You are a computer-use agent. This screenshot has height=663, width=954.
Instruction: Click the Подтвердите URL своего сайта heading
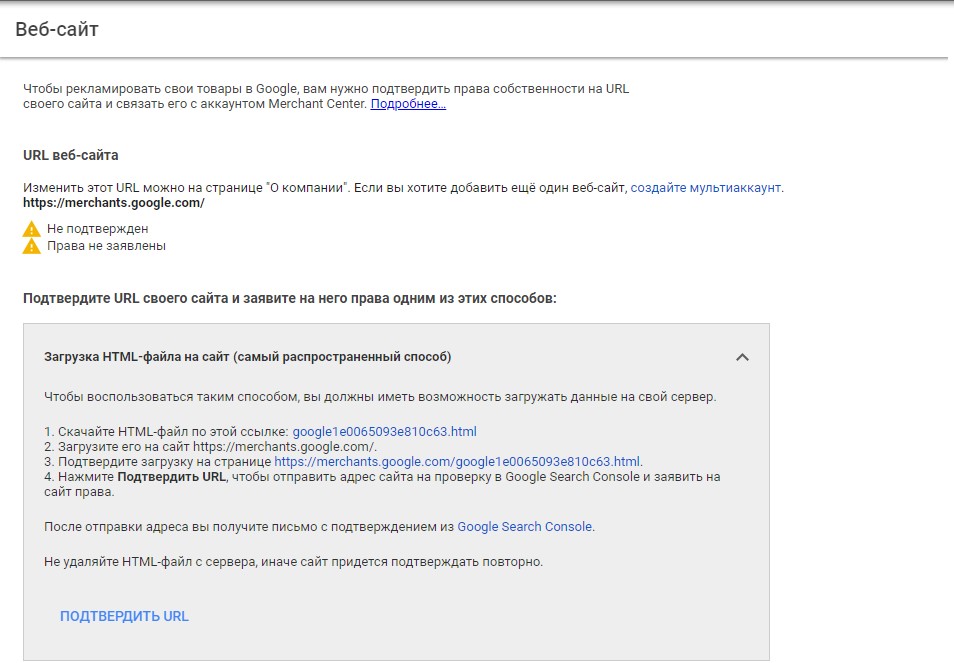click(x=290, y=299)
